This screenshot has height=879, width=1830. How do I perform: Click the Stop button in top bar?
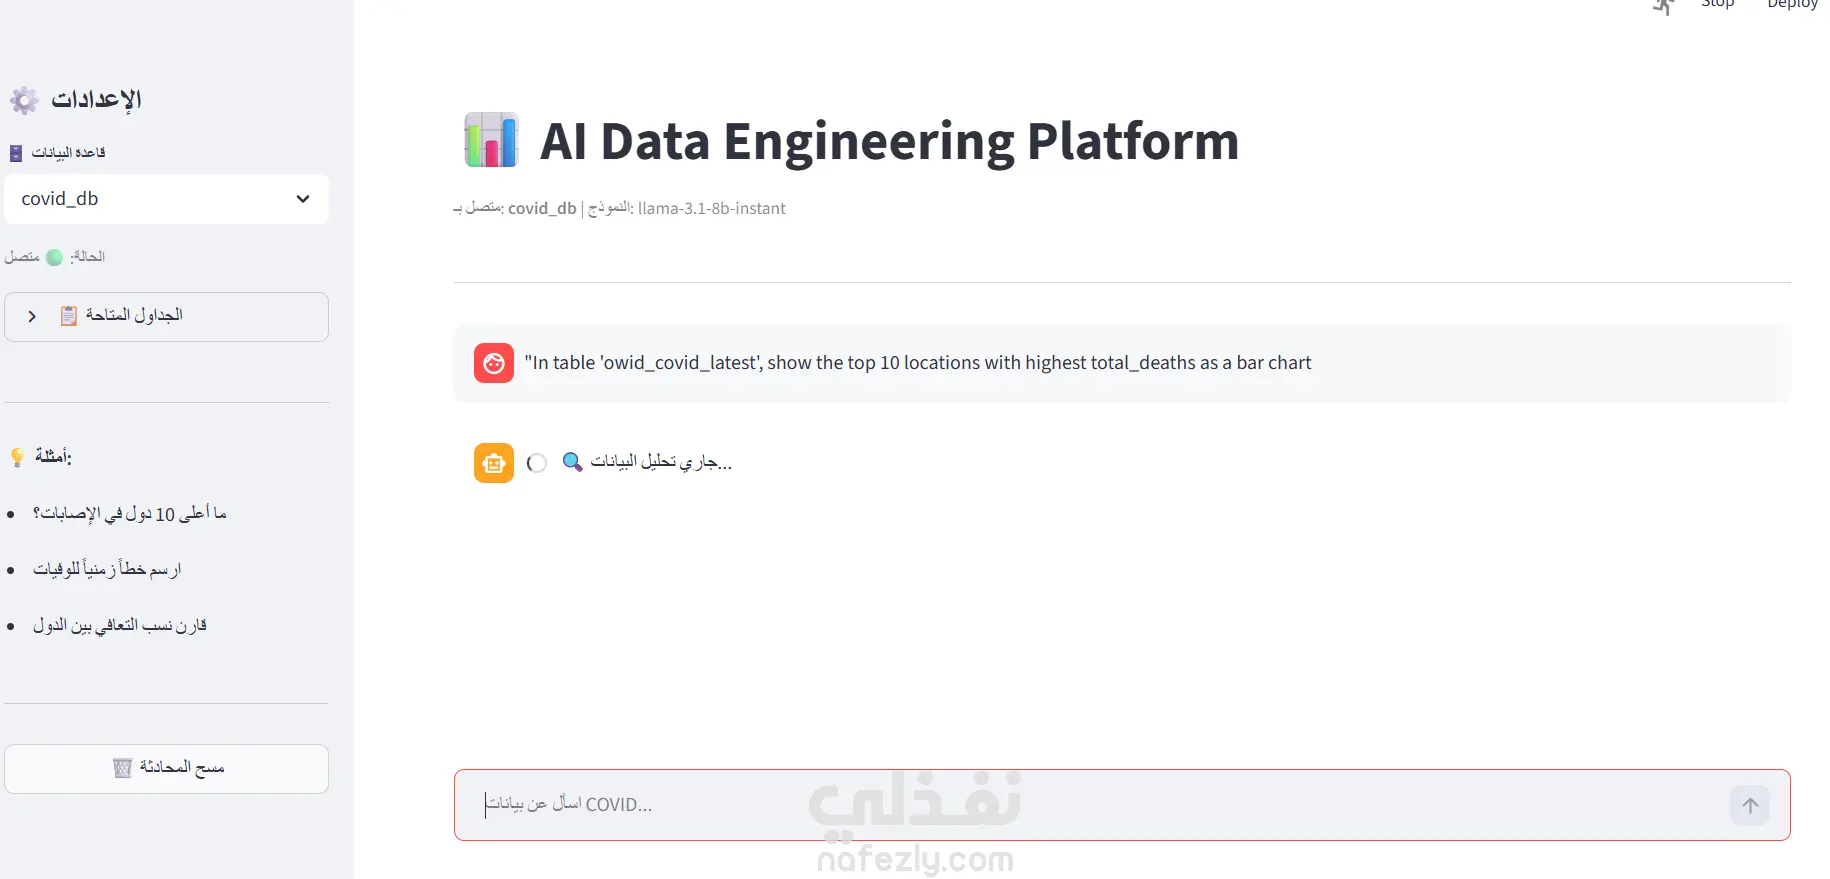click(x=1718, y=4)
